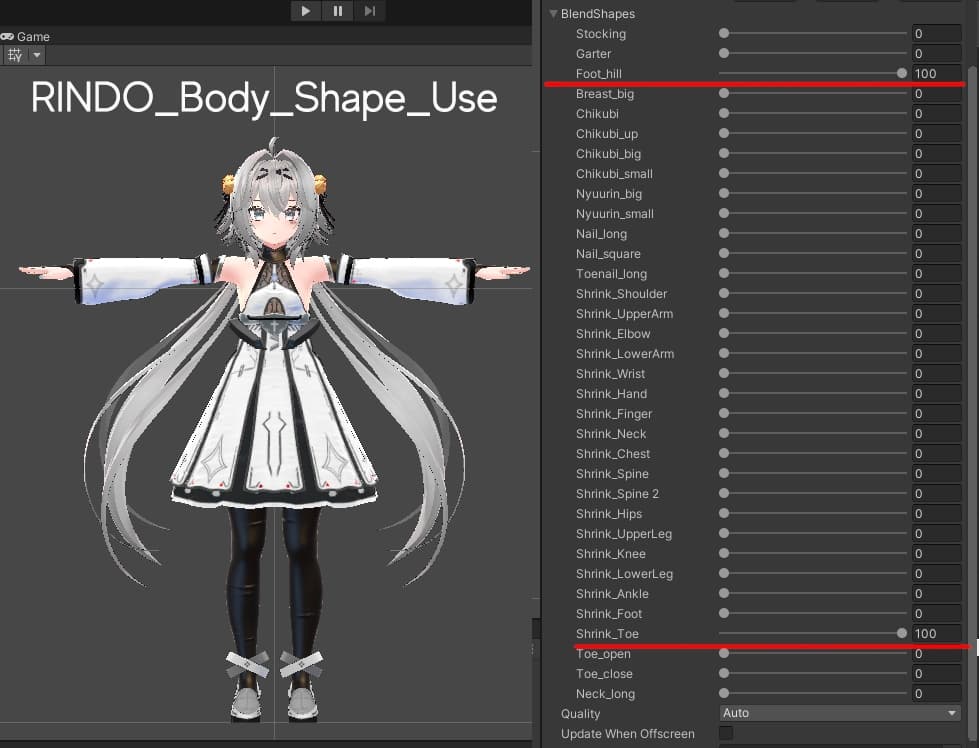Click the Step frame button

pyautogui.click(x=370, y=11)
